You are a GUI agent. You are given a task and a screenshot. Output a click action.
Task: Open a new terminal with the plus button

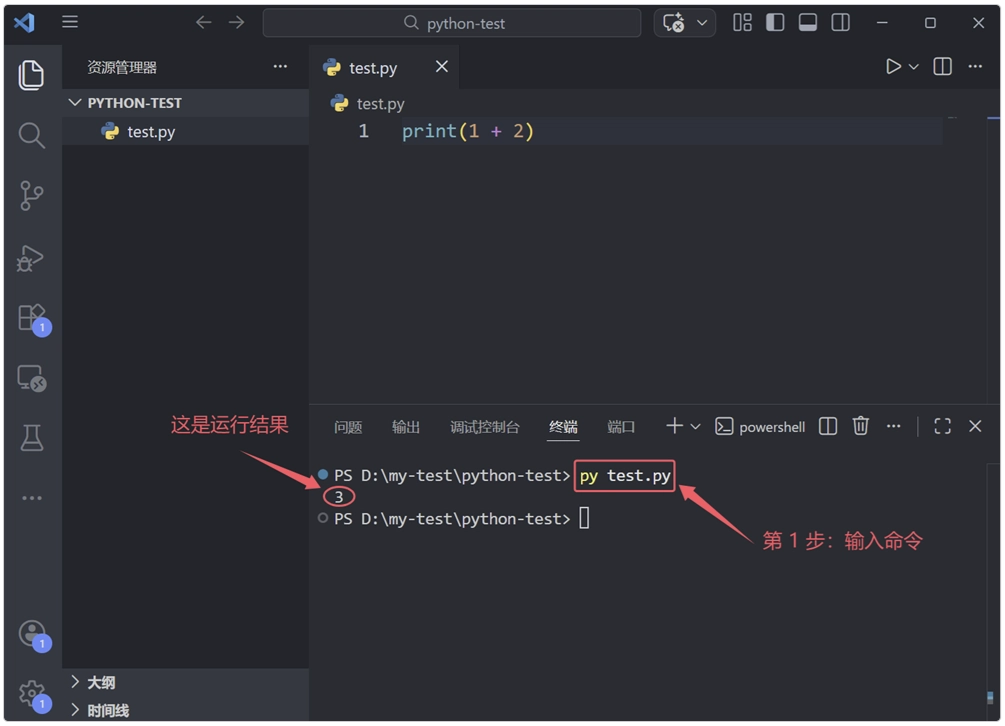tap(673, 426)
